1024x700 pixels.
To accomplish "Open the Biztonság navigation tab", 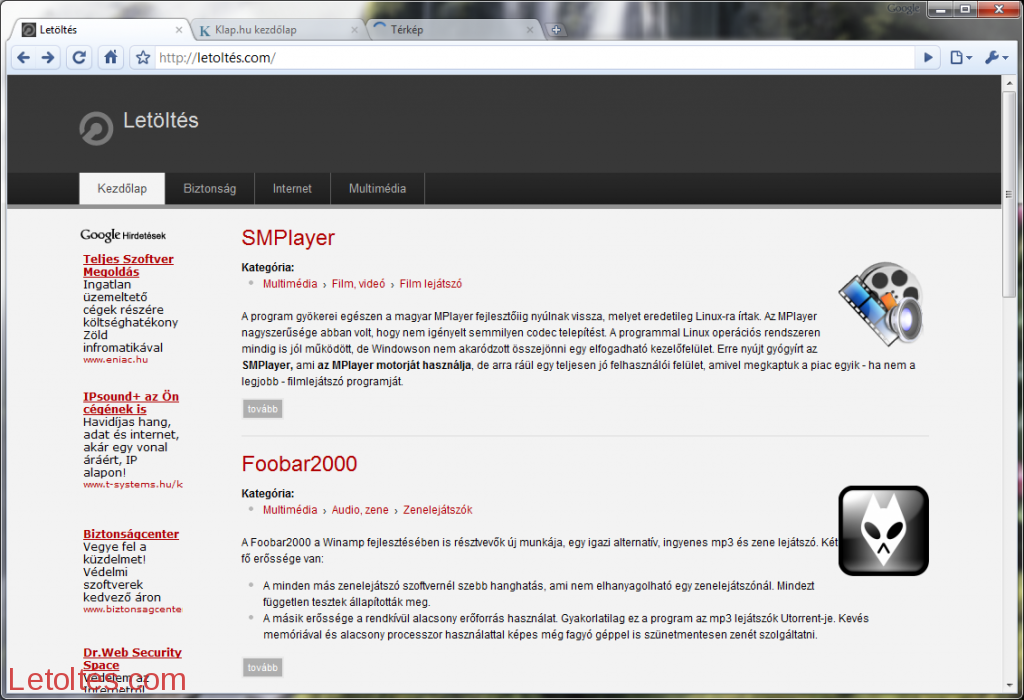I will tap(210, 189).
